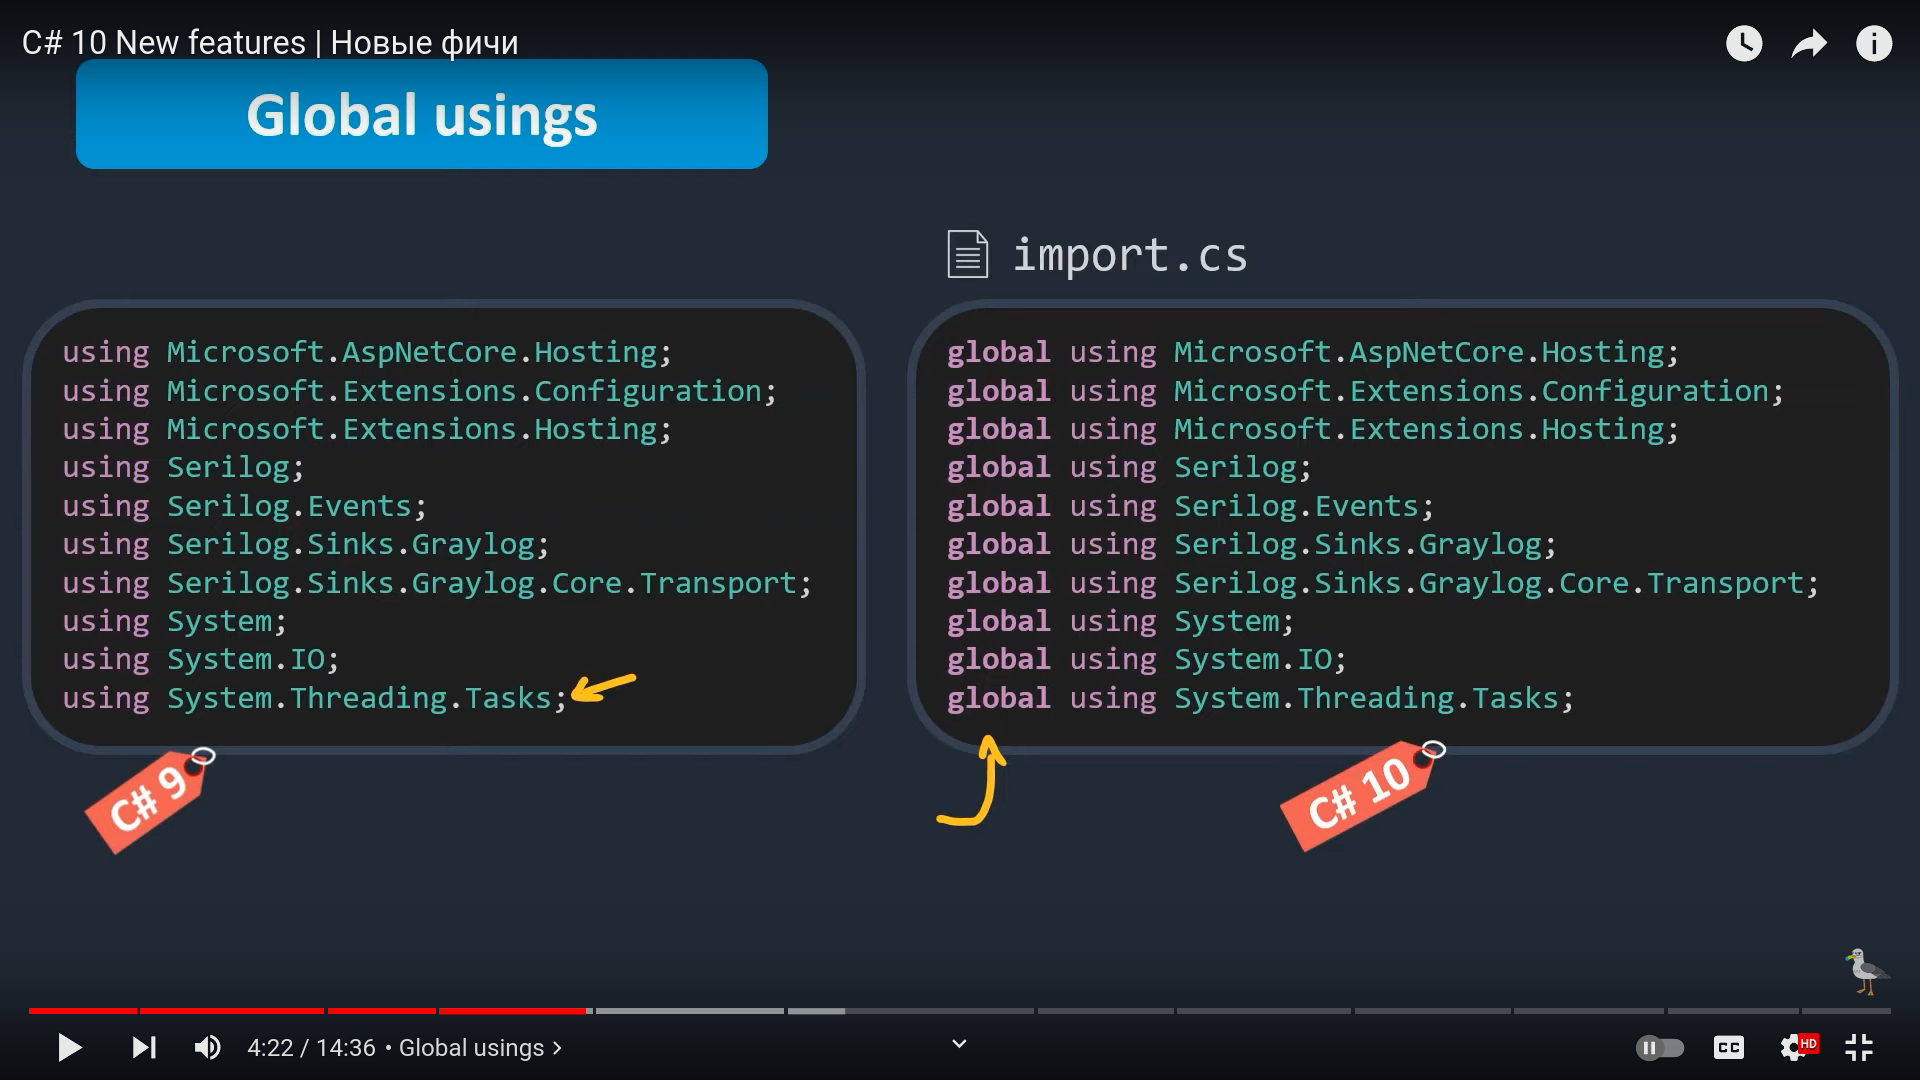Viewport: 1920px width, 1080px height.
Task: Mute the video volume
Action: pyautogui.click(x=207, y=1047)
